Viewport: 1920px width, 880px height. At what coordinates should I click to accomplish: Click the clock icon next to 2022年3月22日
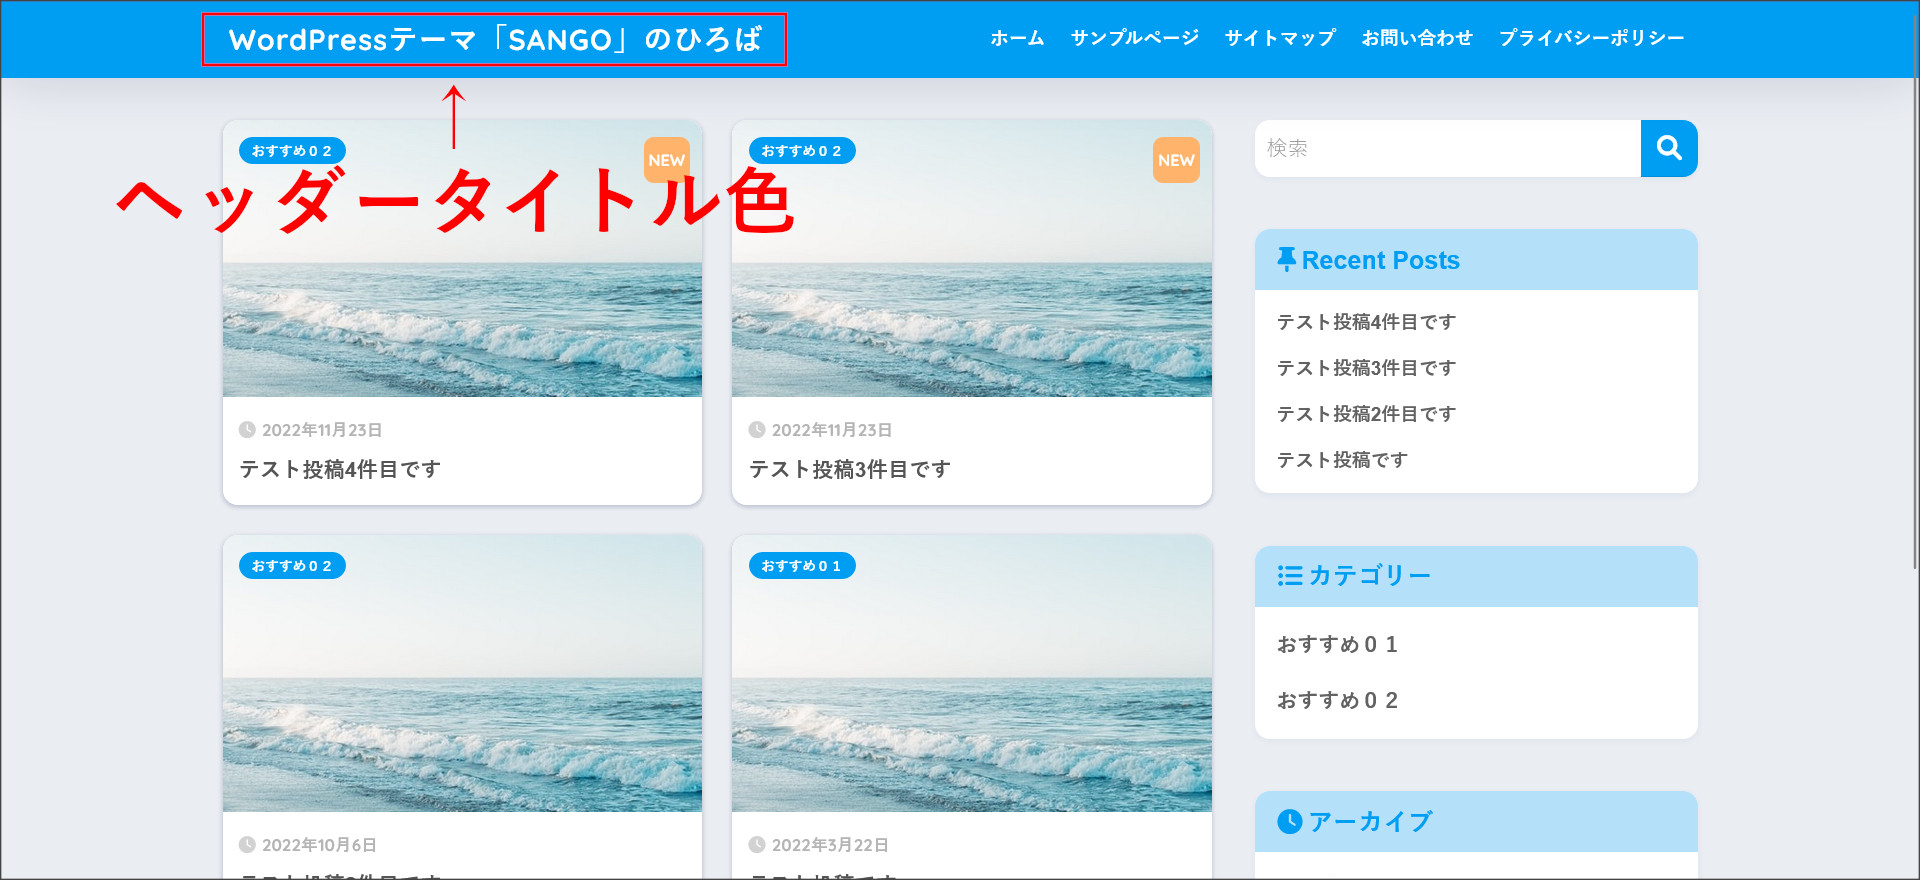pos(757,845)
